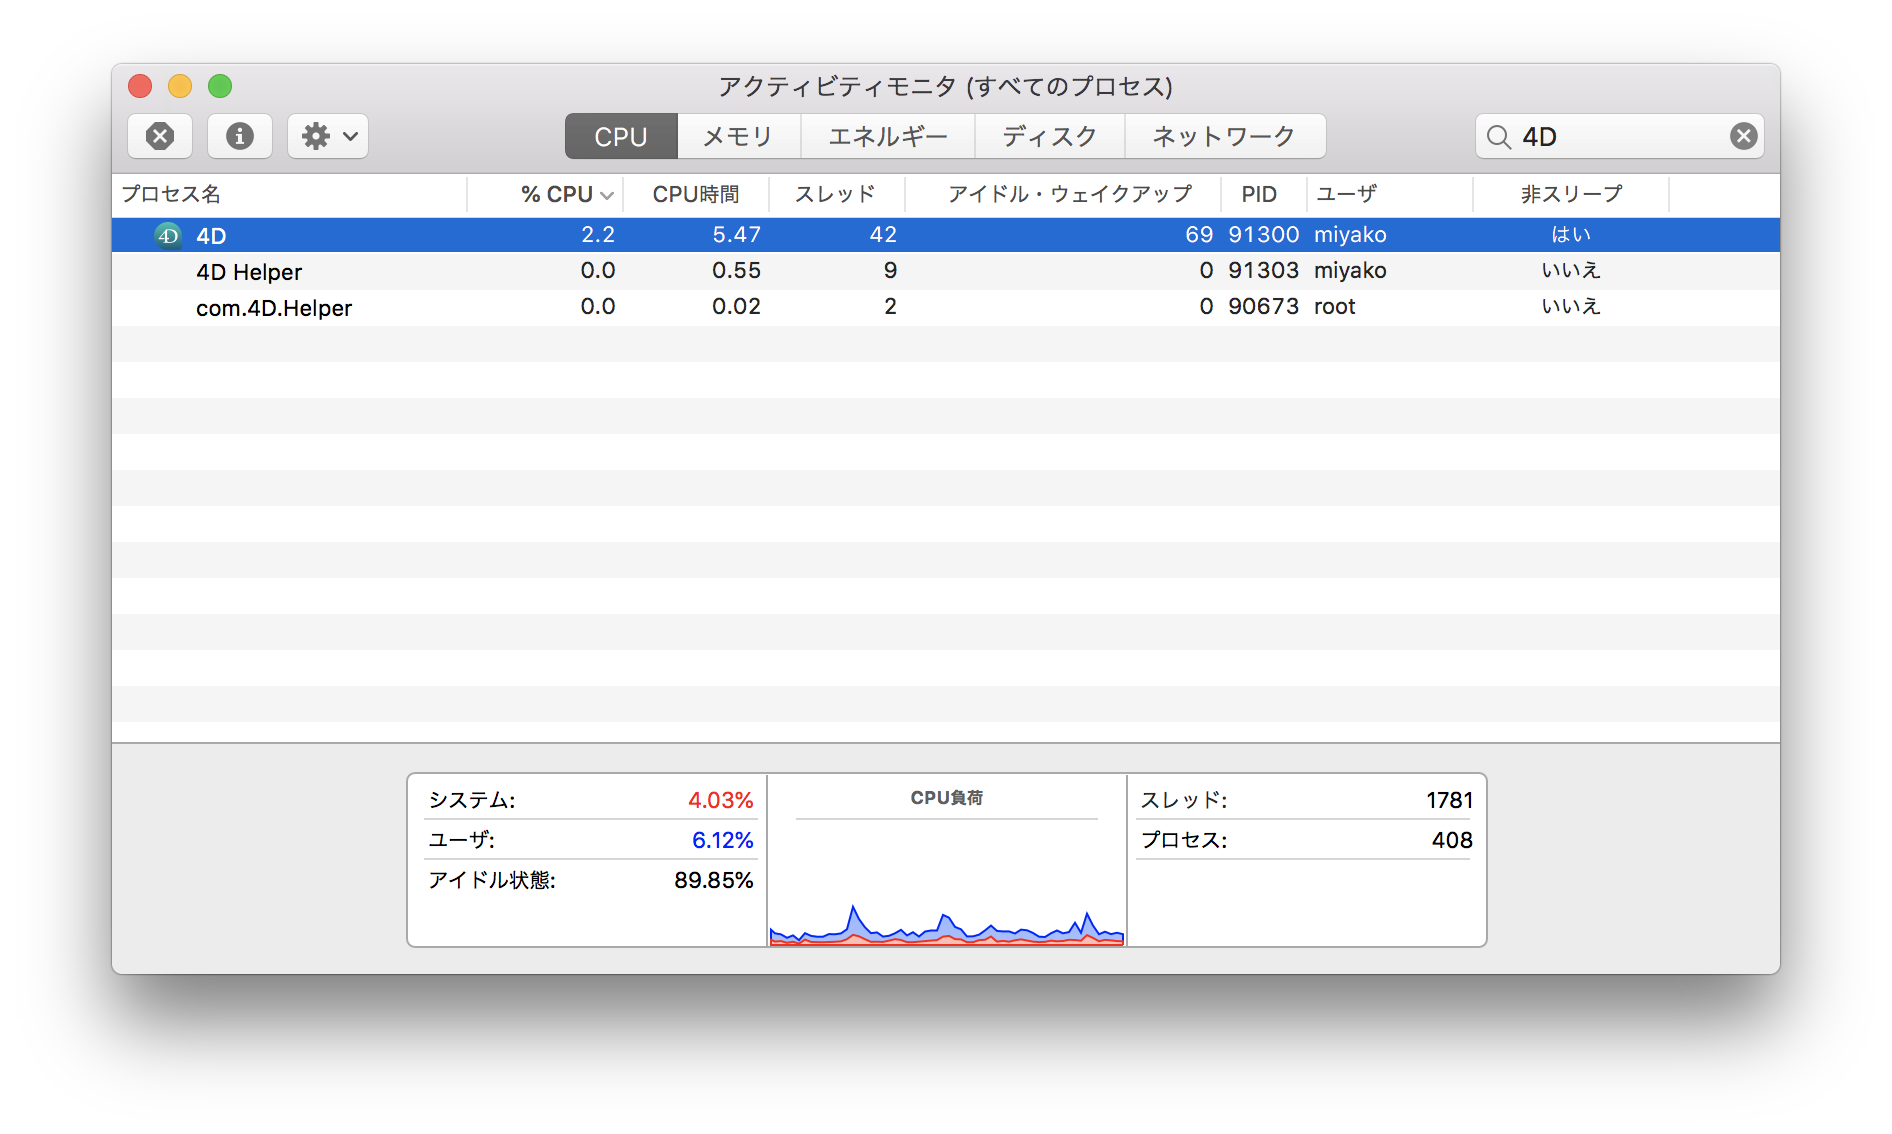Open the process info inspector icon
The image size is (1892, 1134).
pos(240,136)
